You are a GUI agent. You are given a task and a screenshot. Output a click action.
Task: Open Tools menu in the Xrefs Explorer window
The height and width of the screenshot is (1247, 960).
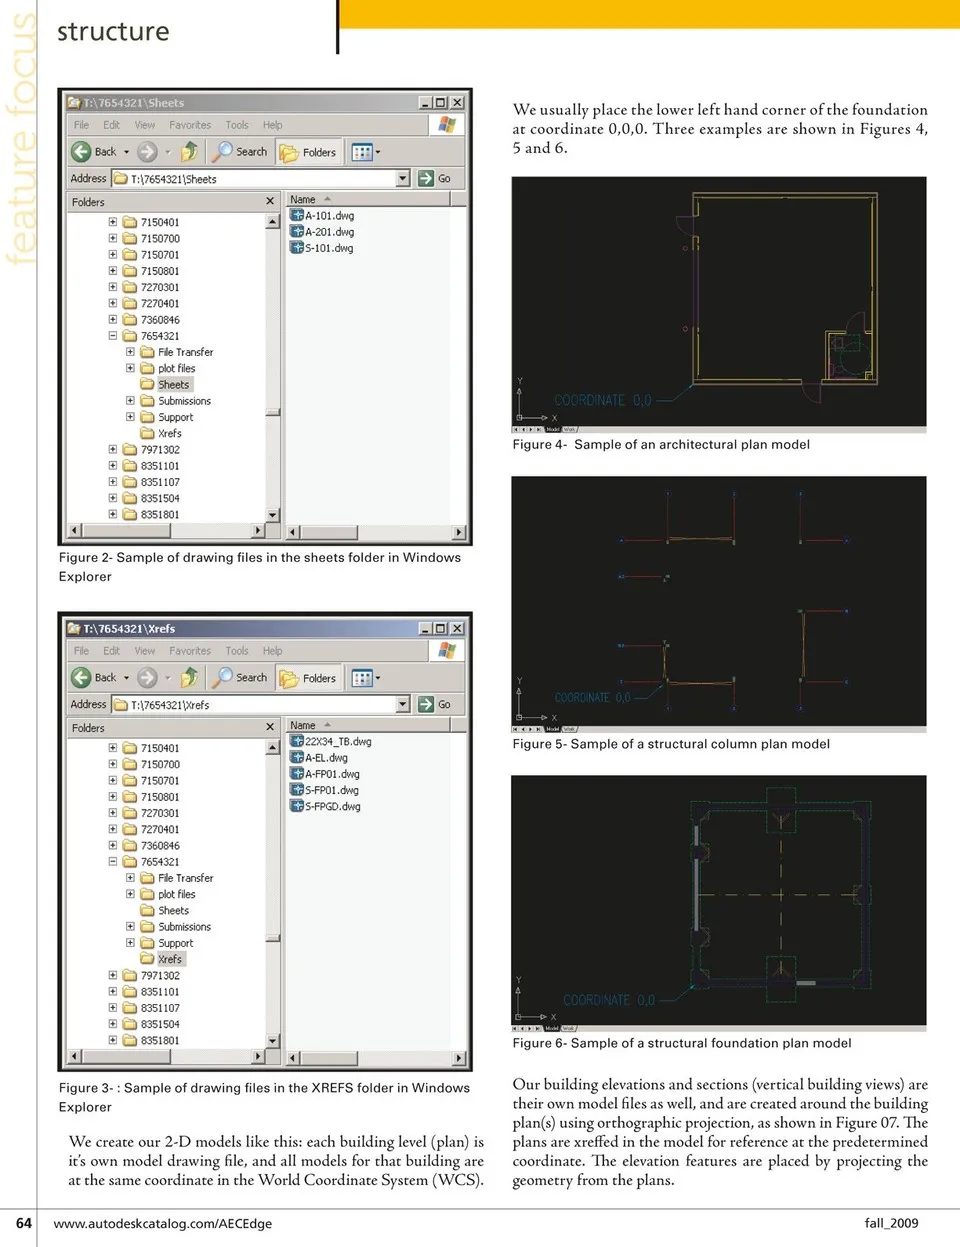tap(237, 651)
